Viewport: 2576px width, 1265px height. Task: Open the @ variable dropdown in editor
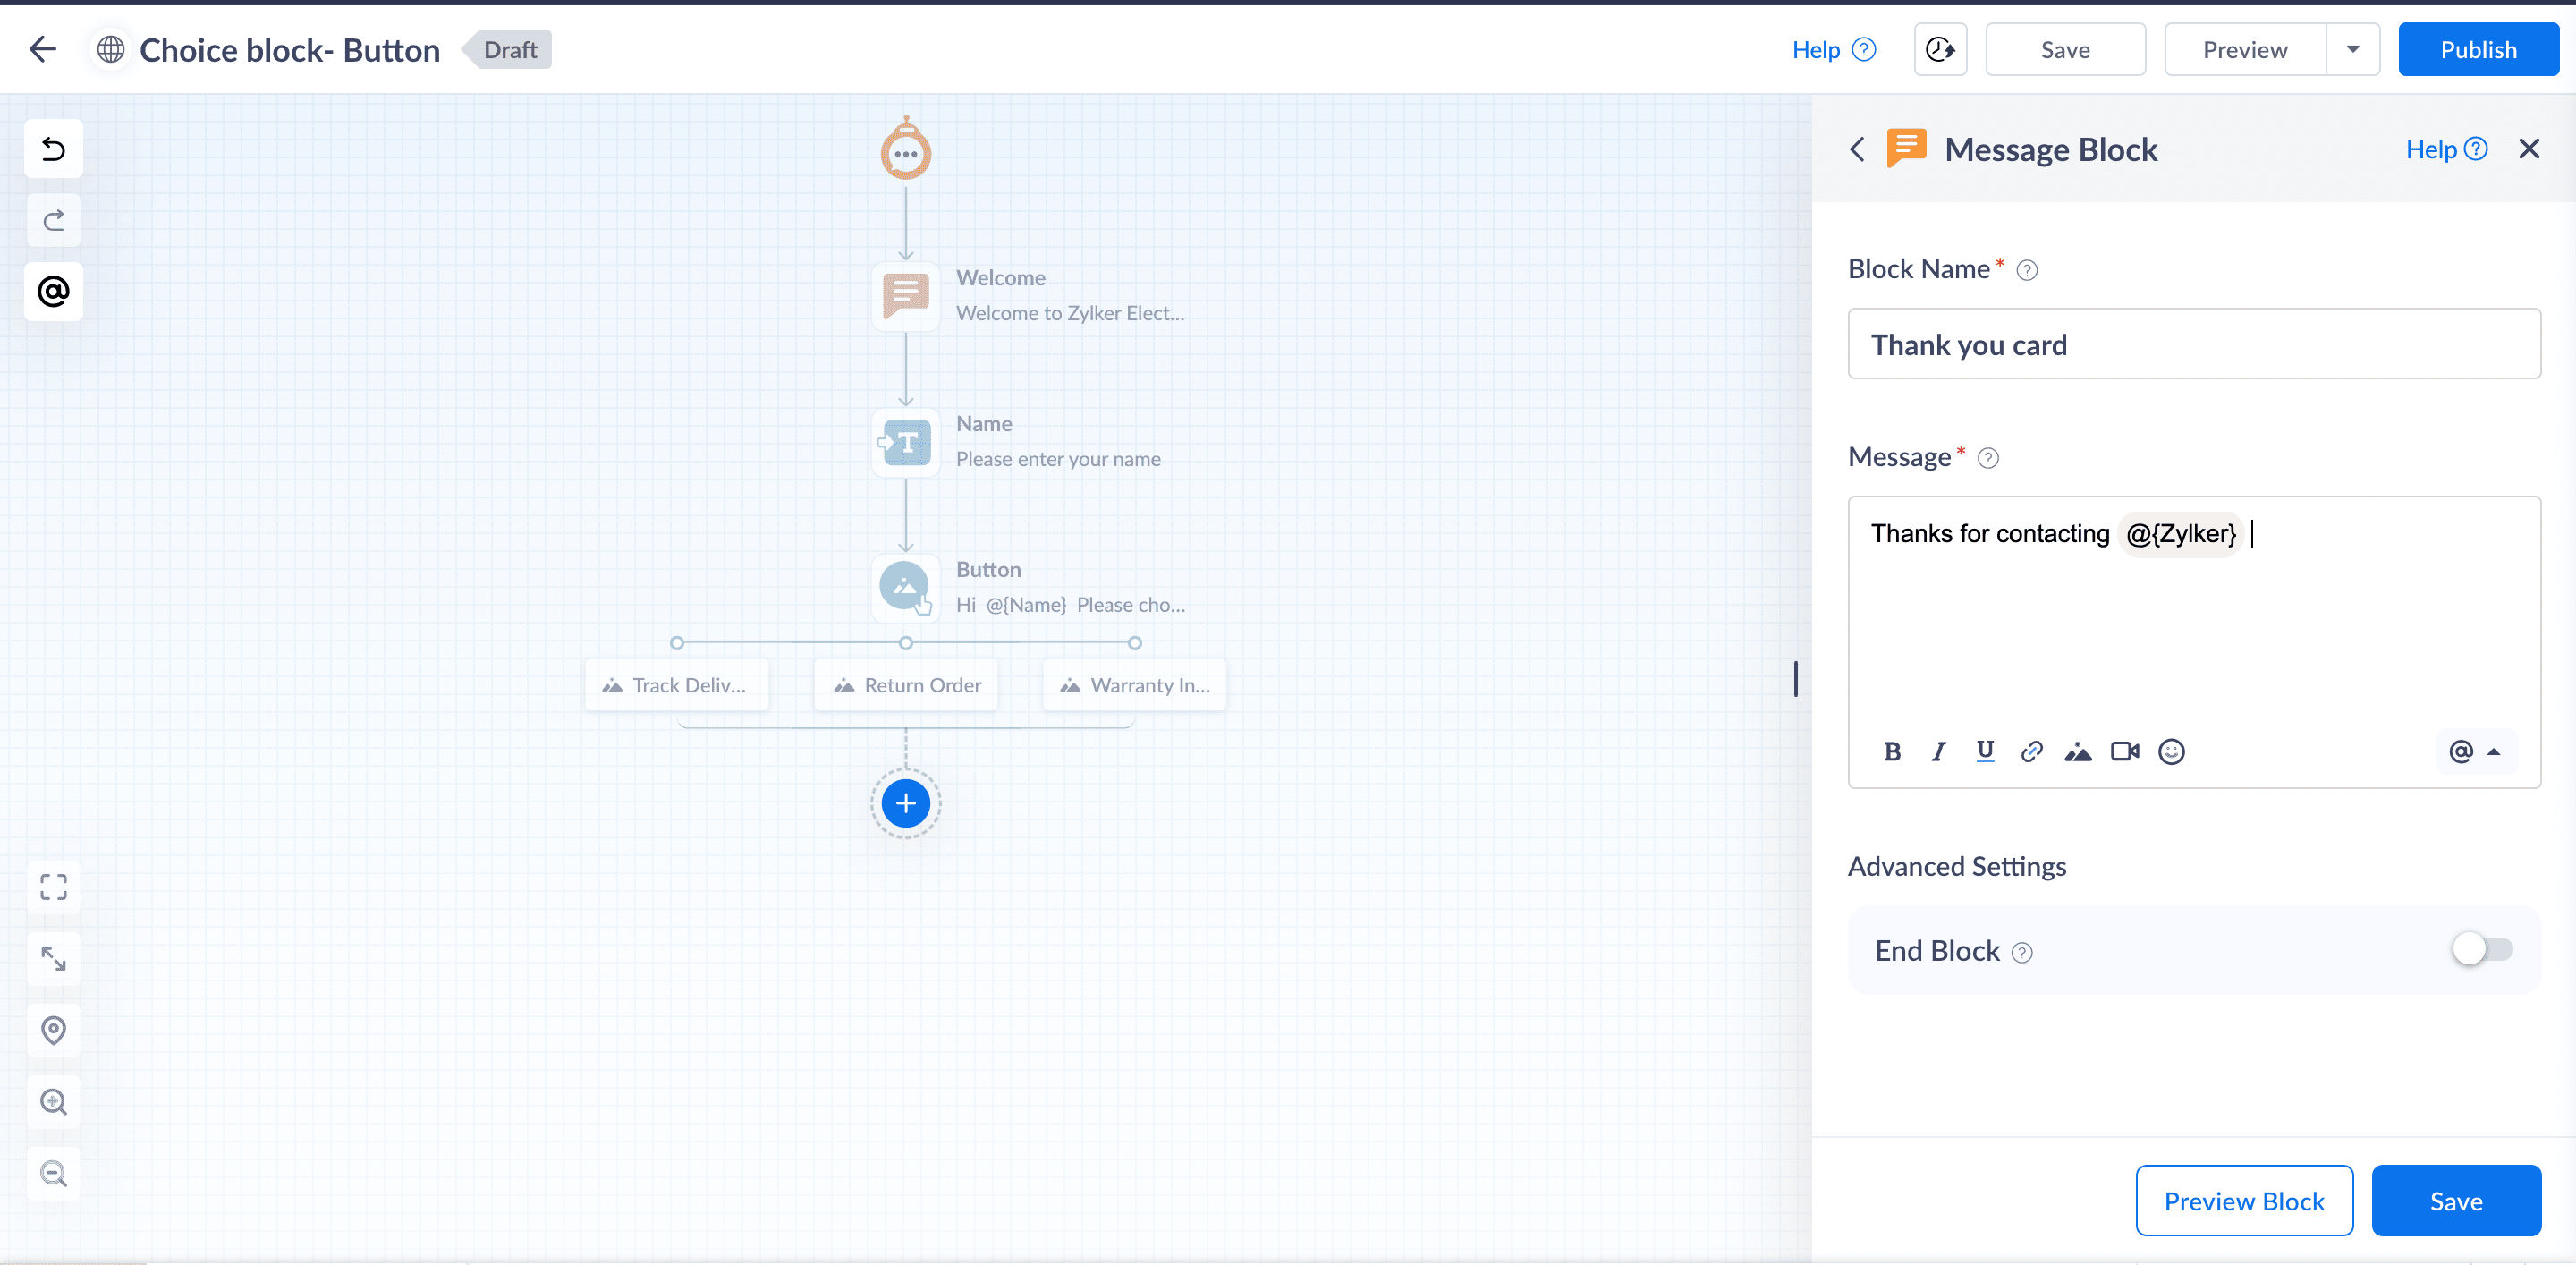pos(2475,751)
